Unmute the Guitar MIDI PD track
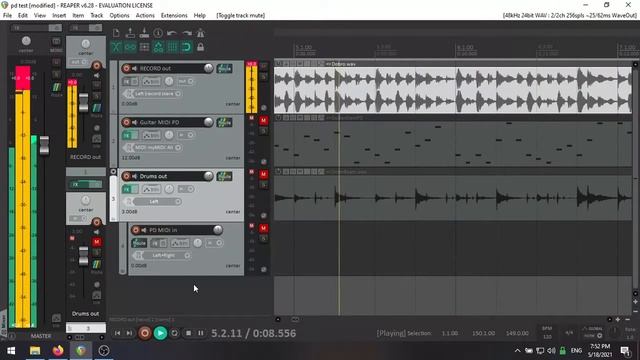640x360 pixels. tap(264, 120)
